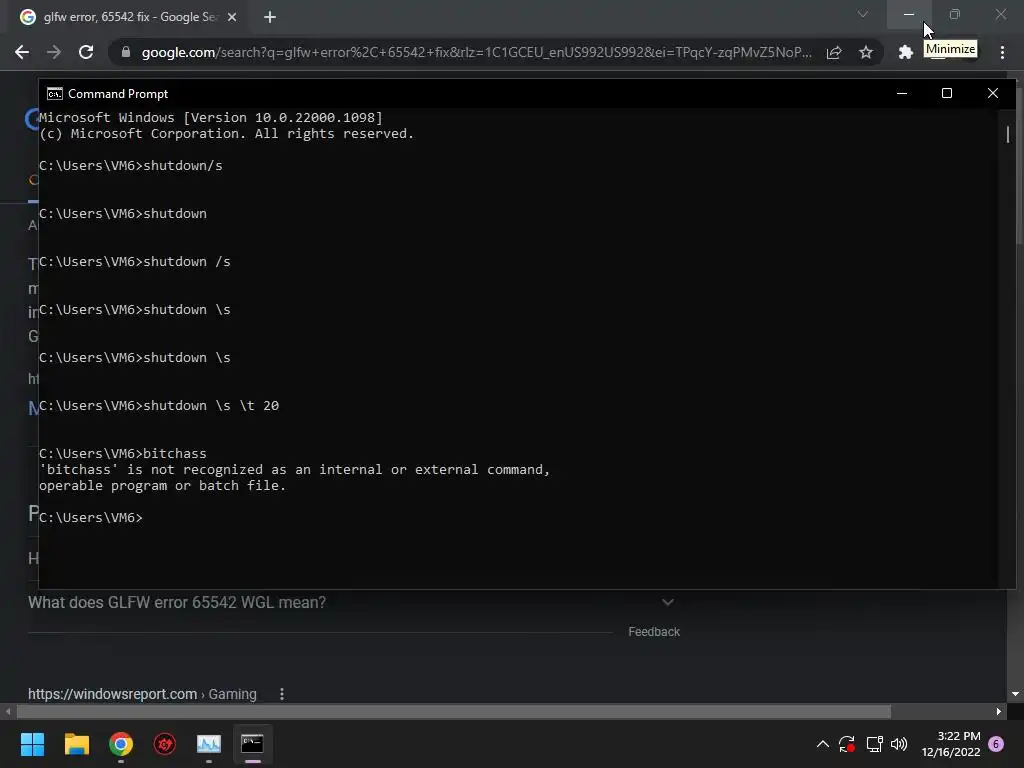
Task: Click the 'shutdown \s \t 20' command line
Action: click(x=159, y=406)
